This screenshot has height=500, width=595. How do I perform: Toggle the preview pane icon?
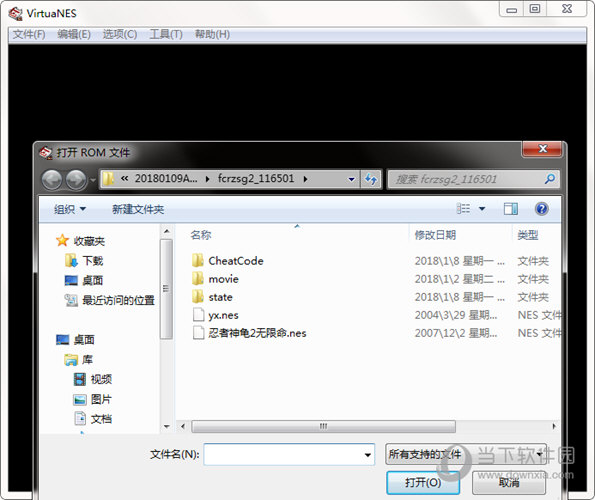click(x=510, y=209)
